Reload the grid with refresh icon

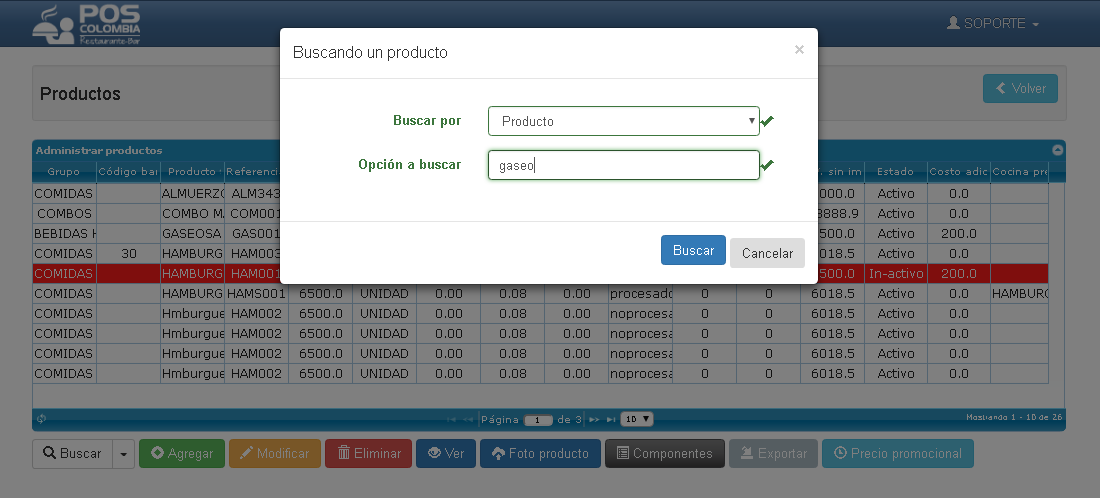tap(41, 419)
